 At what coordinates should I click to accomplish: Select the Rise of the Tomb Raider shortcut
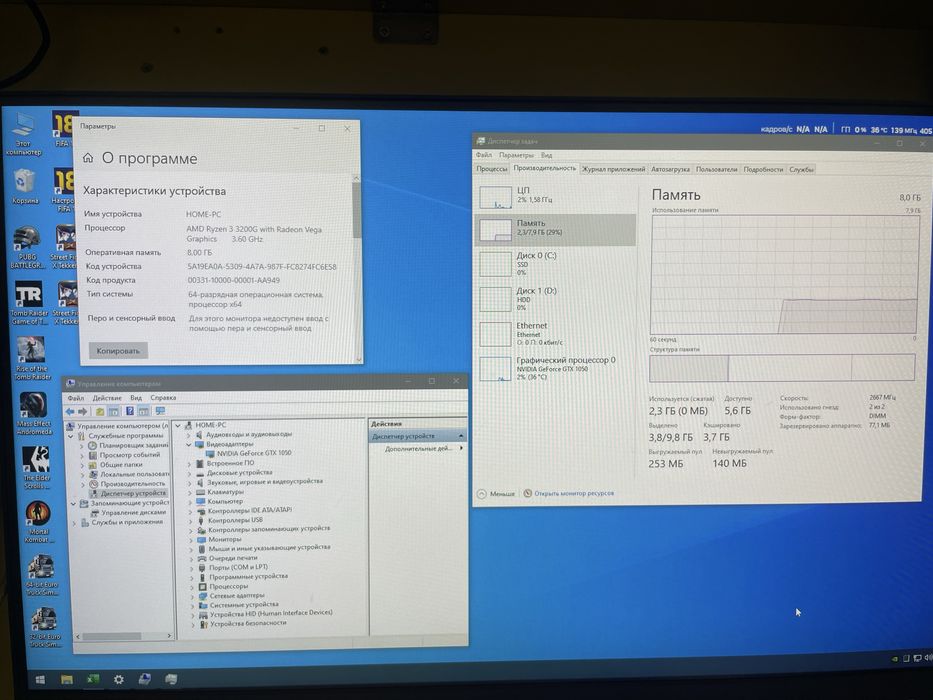point(32,358)
